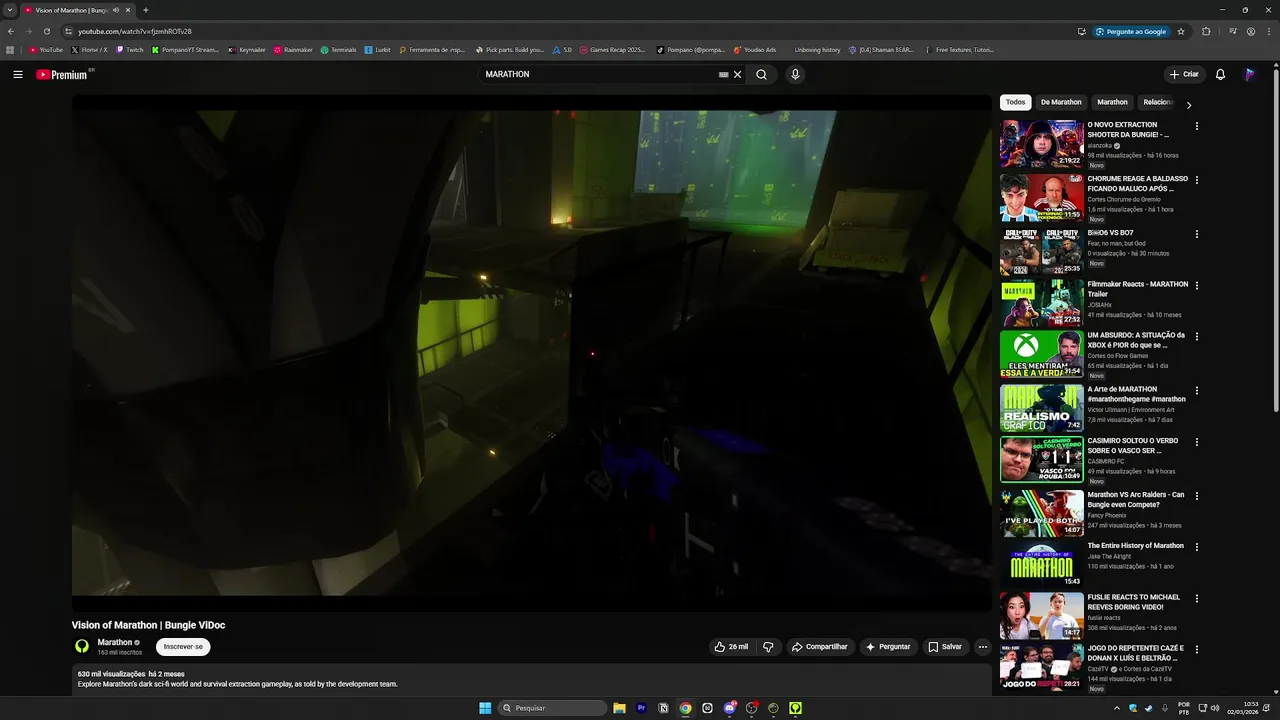
Task: Open new browser tab with plus
Action: tap(145, 10)
